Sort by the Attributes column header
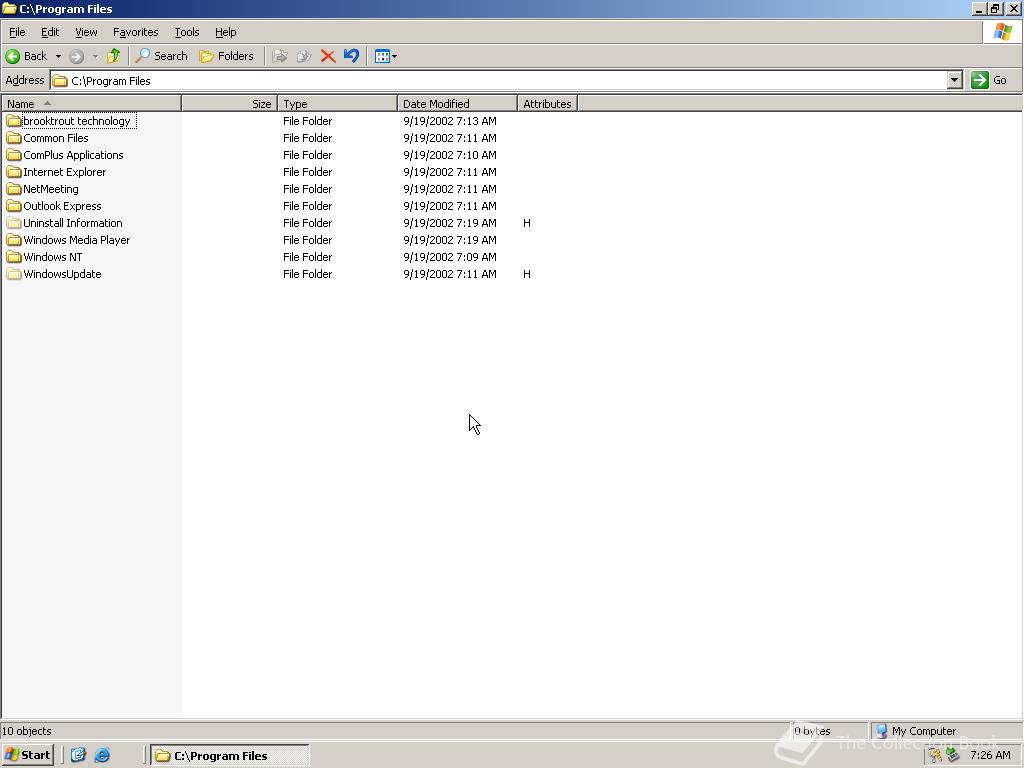The image size is (1024, 768). 547,103
